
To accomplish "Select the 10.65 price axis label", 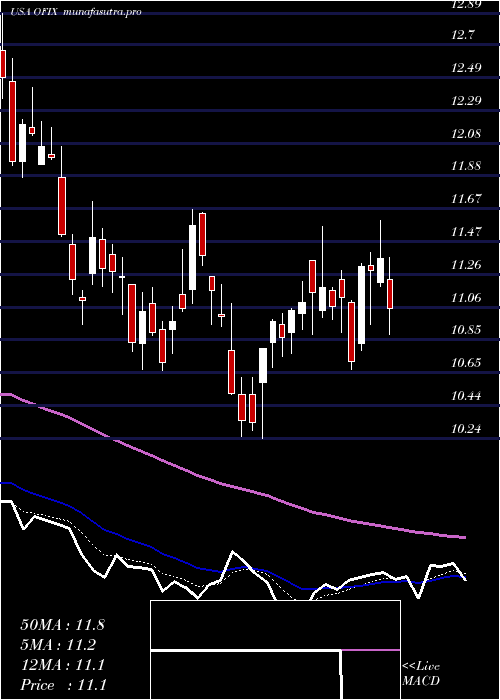I will [467, 362].
